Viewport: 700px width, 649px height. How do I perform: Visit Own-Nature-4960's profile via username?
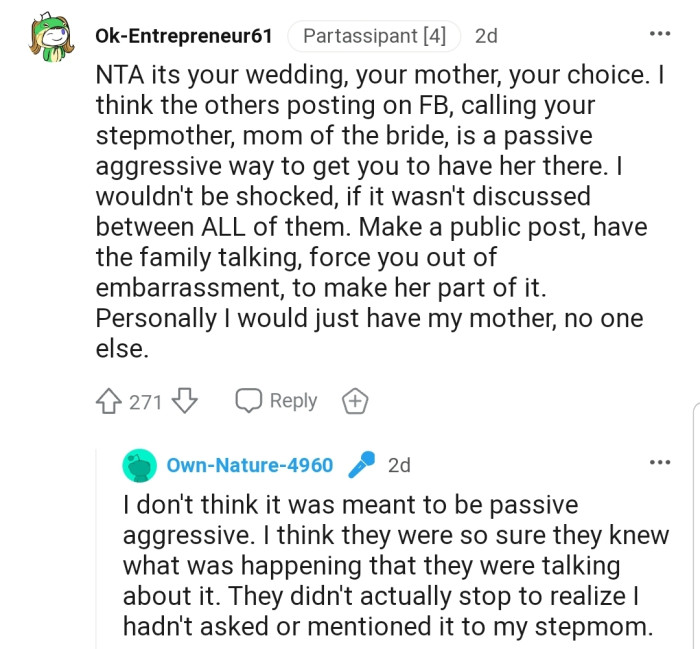pos(249,465)
